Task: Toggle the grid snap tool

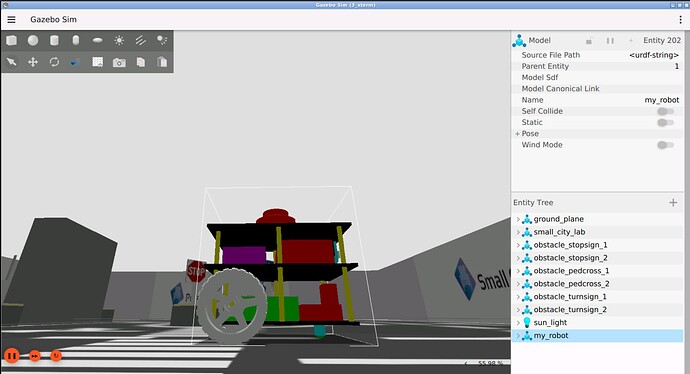Action: (x=98, y=62)
